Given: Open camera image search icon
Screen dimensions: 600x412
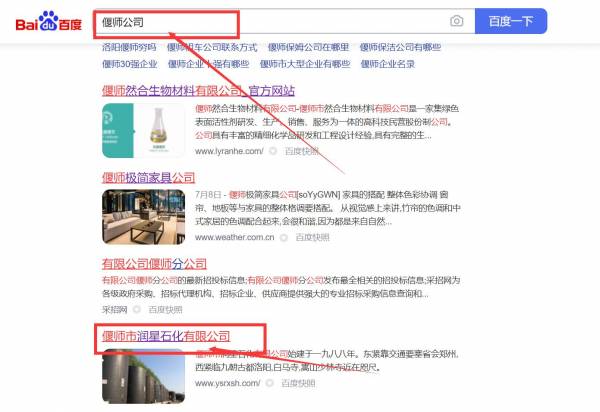Looking at the screenshot, I should click(456, 21).
